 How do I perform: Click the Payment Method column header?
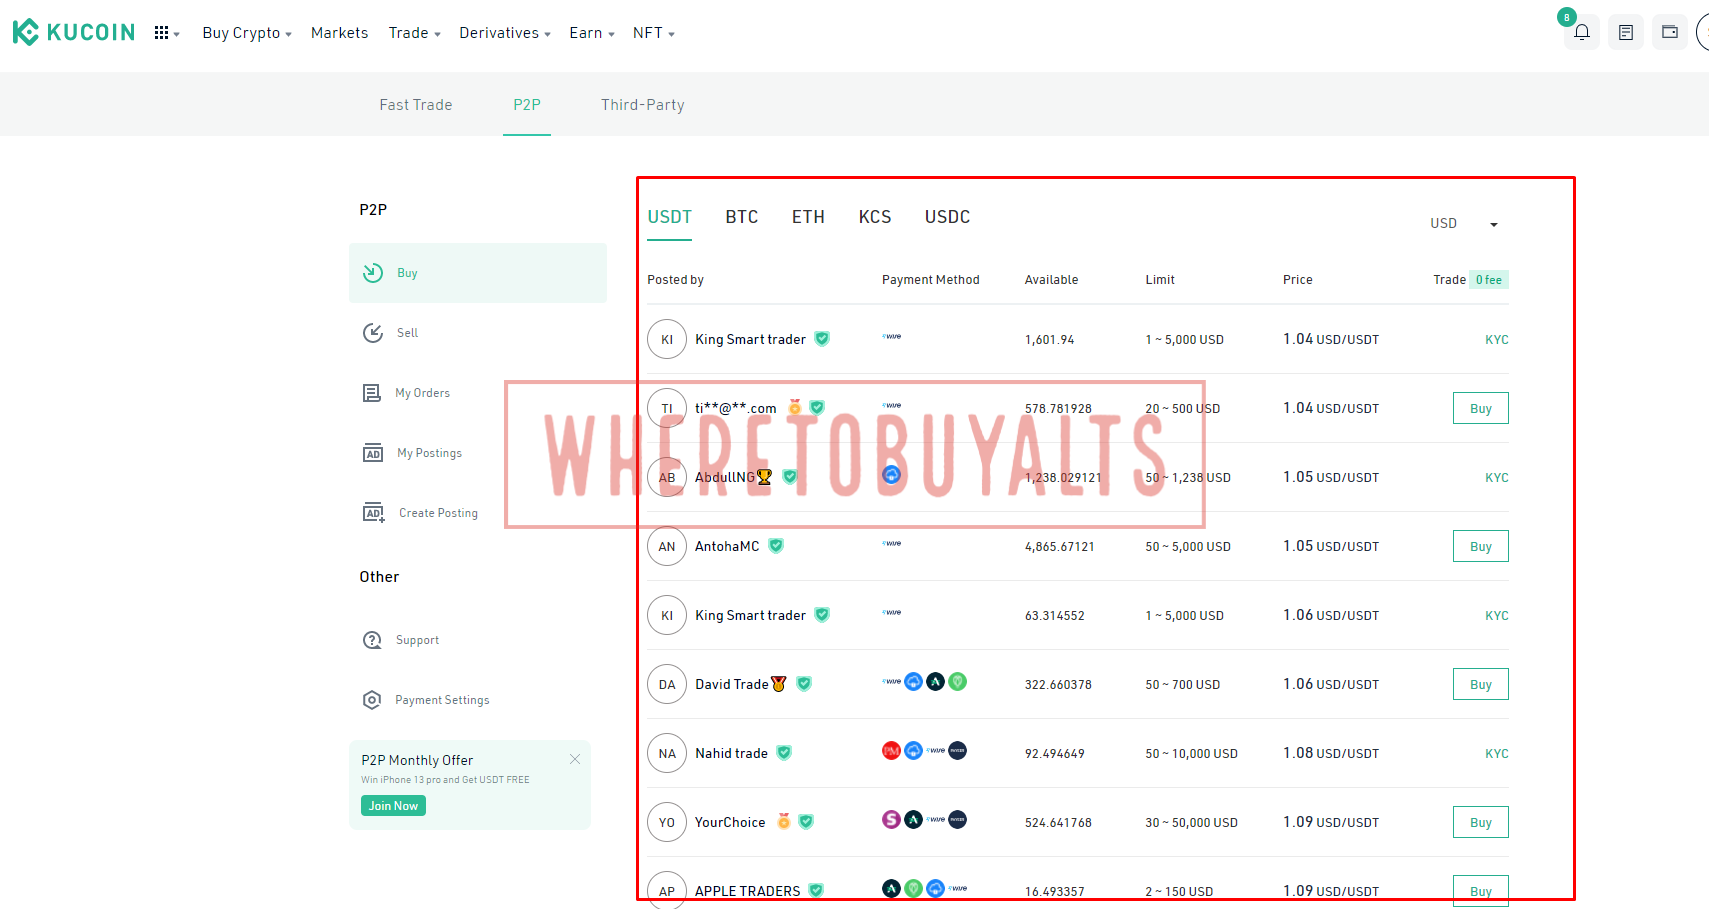(x=930, y=280)
